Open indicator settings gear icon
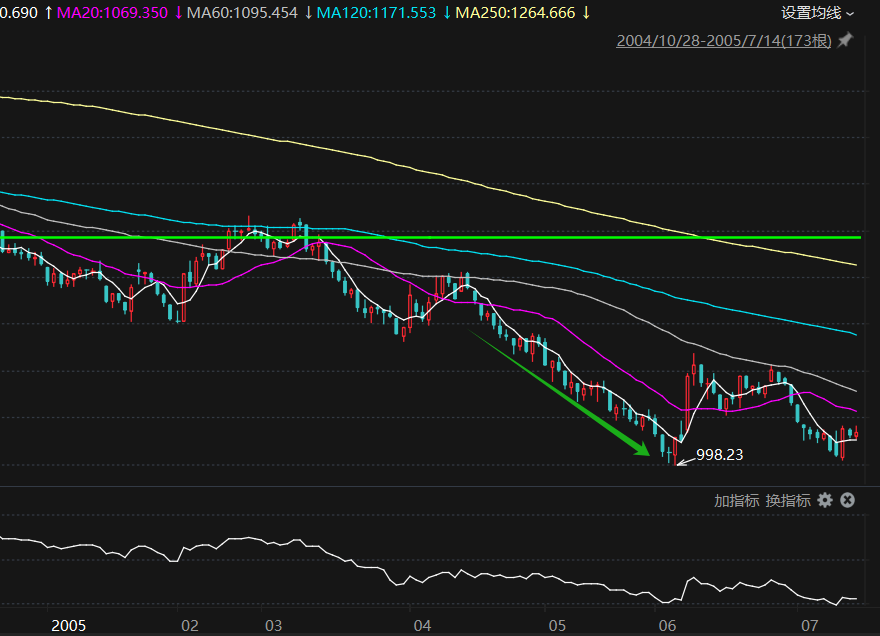 [x=824, y=500]
